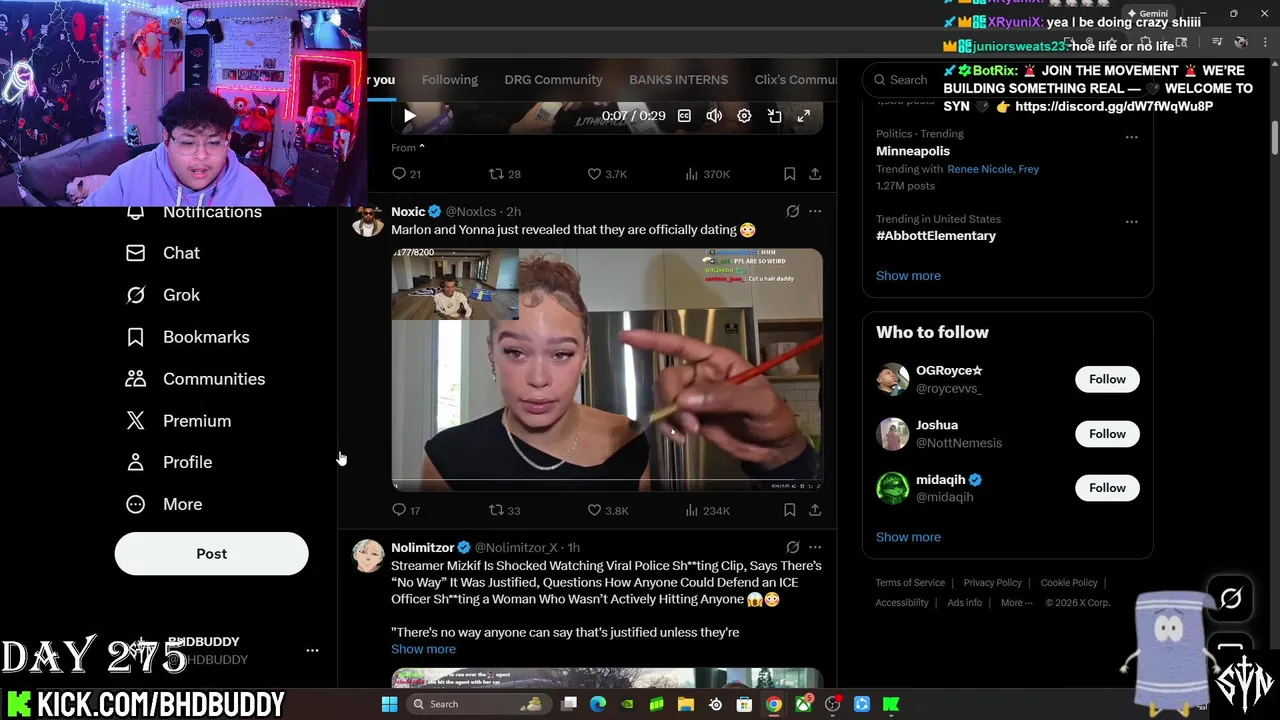This screenshot has height=720, width=1280.
Task: Switch to the Following tab
Action: point(449,80)
